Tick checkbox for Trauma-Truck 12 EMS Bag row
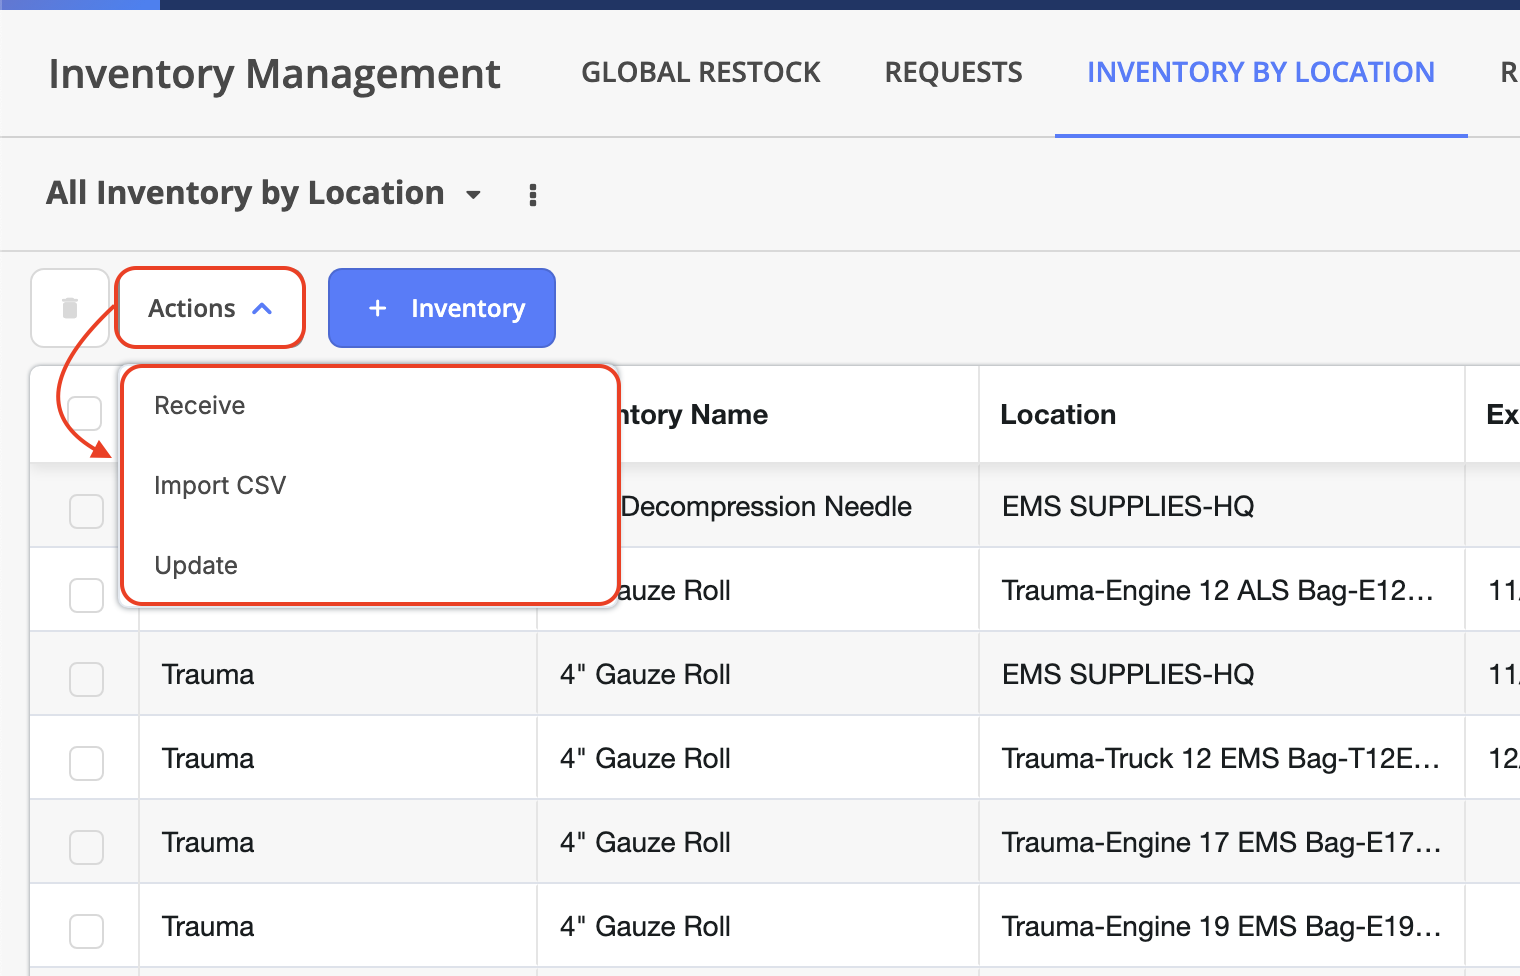Viewport: 1520px width, 976px height. point(86,763)
